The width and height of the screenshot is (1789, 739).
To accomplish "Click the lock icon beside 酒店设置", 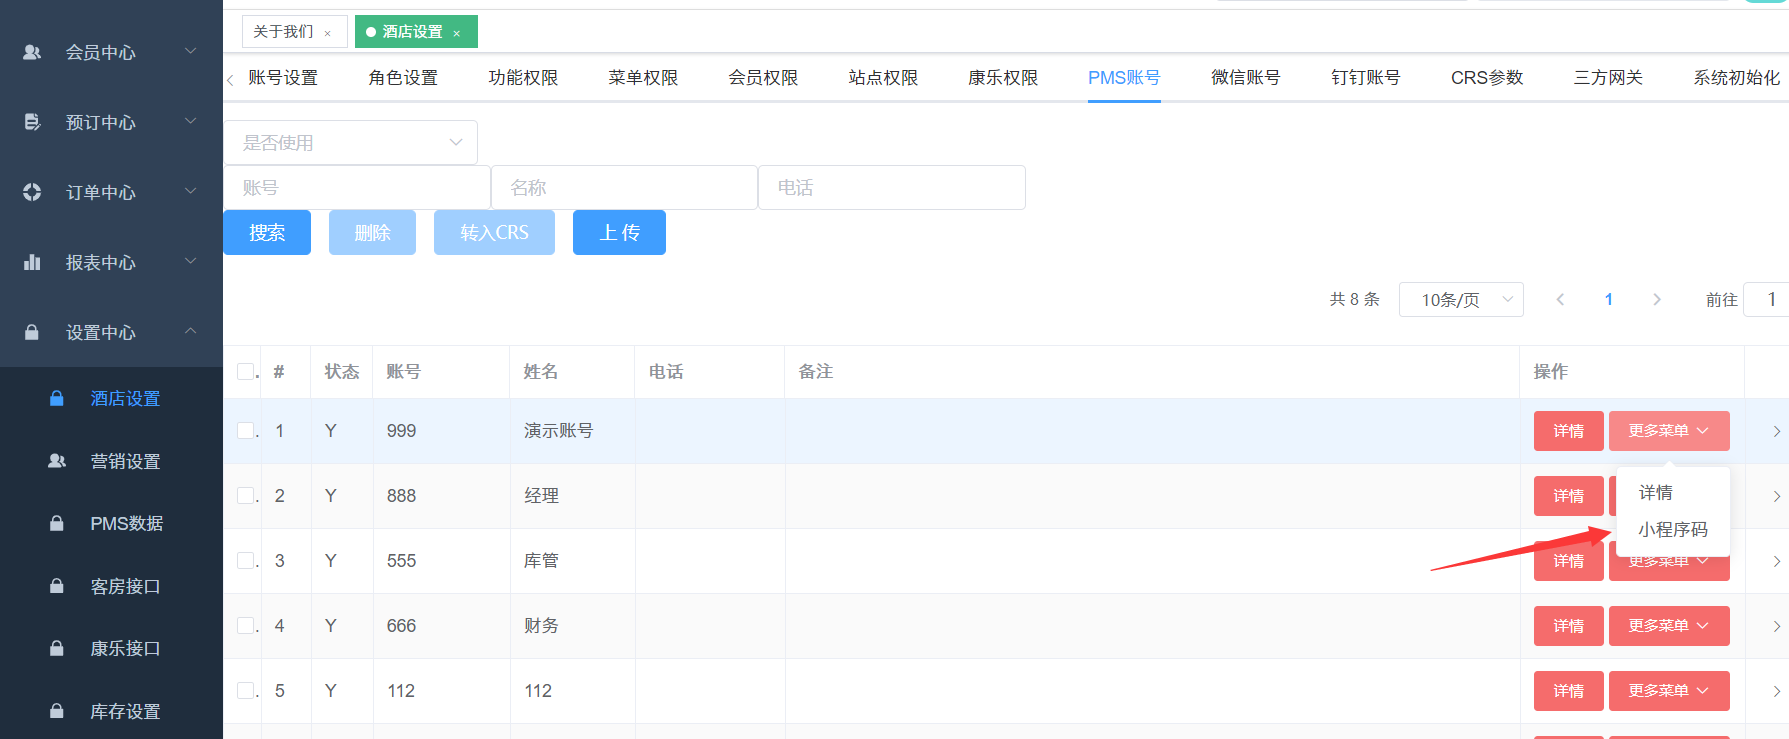I will click(57, 398).
